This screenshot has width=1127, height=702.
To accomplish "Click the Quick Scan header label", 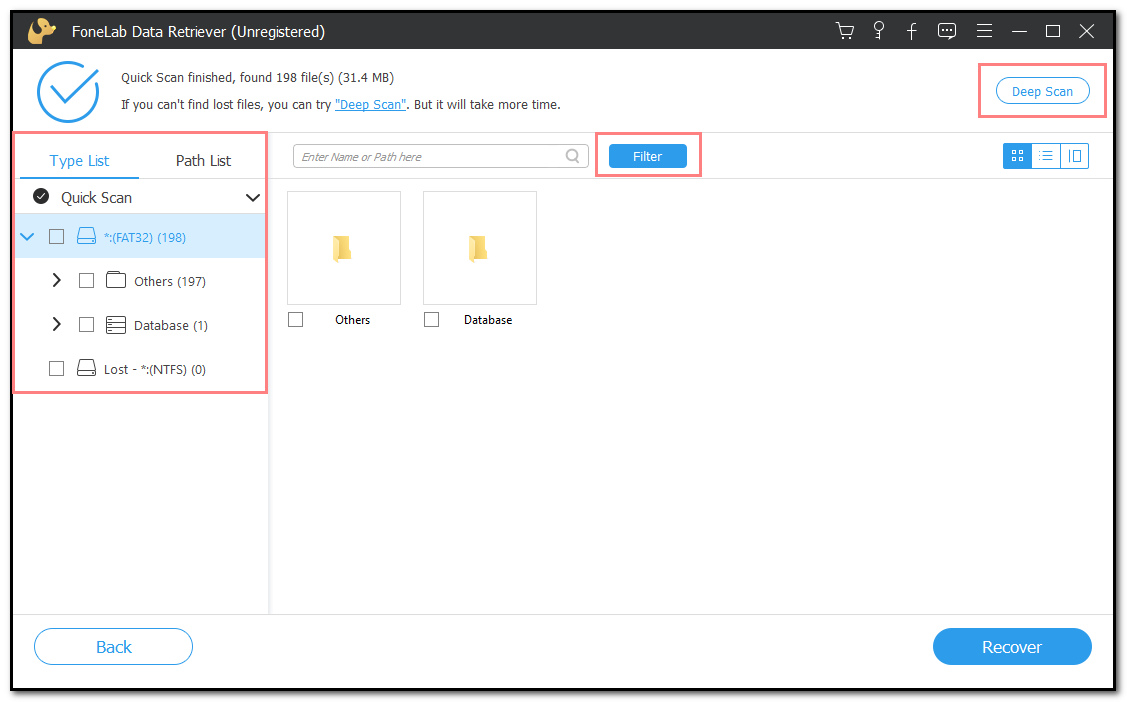I will (96, 198).
